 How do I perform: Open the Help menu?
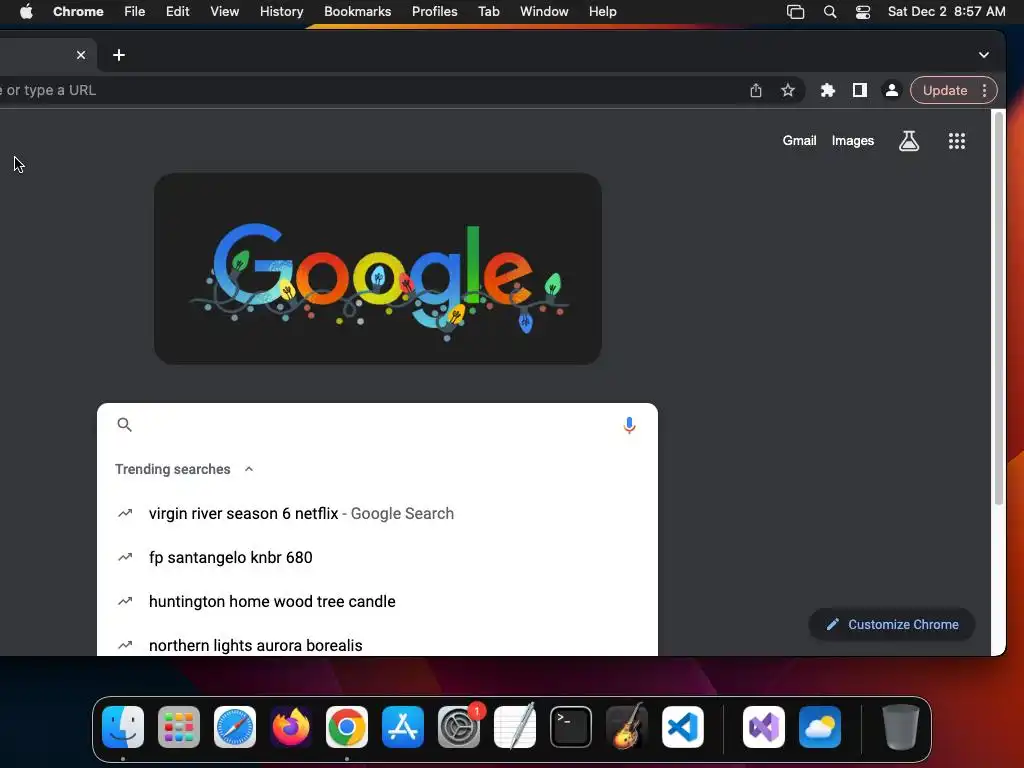tap(602, 12)
